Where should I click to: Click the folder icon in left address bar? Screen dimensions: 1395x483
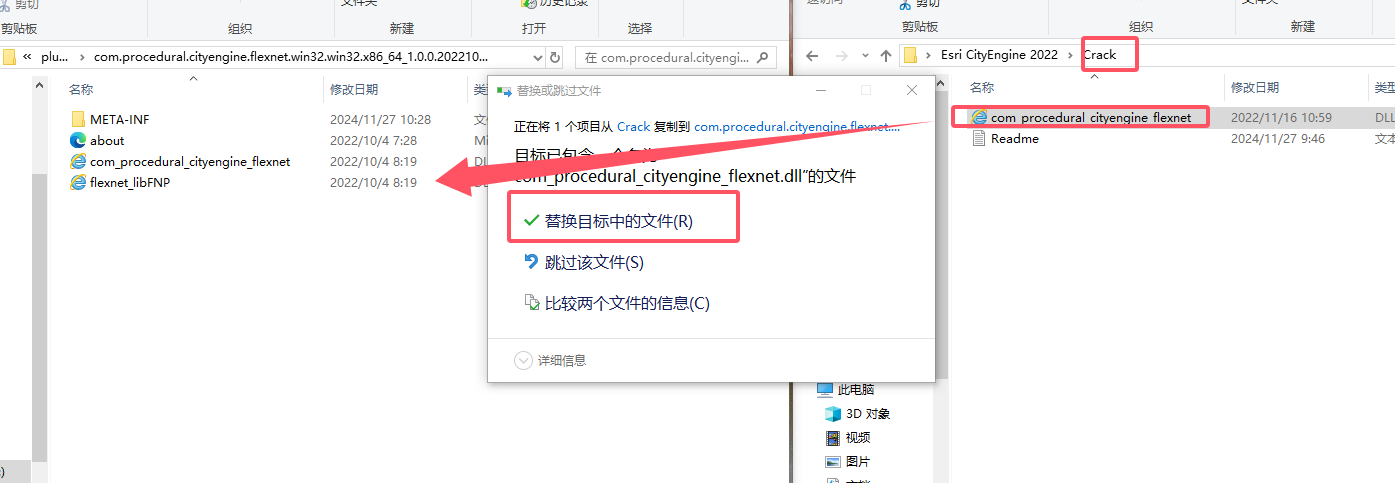point(9,57)
